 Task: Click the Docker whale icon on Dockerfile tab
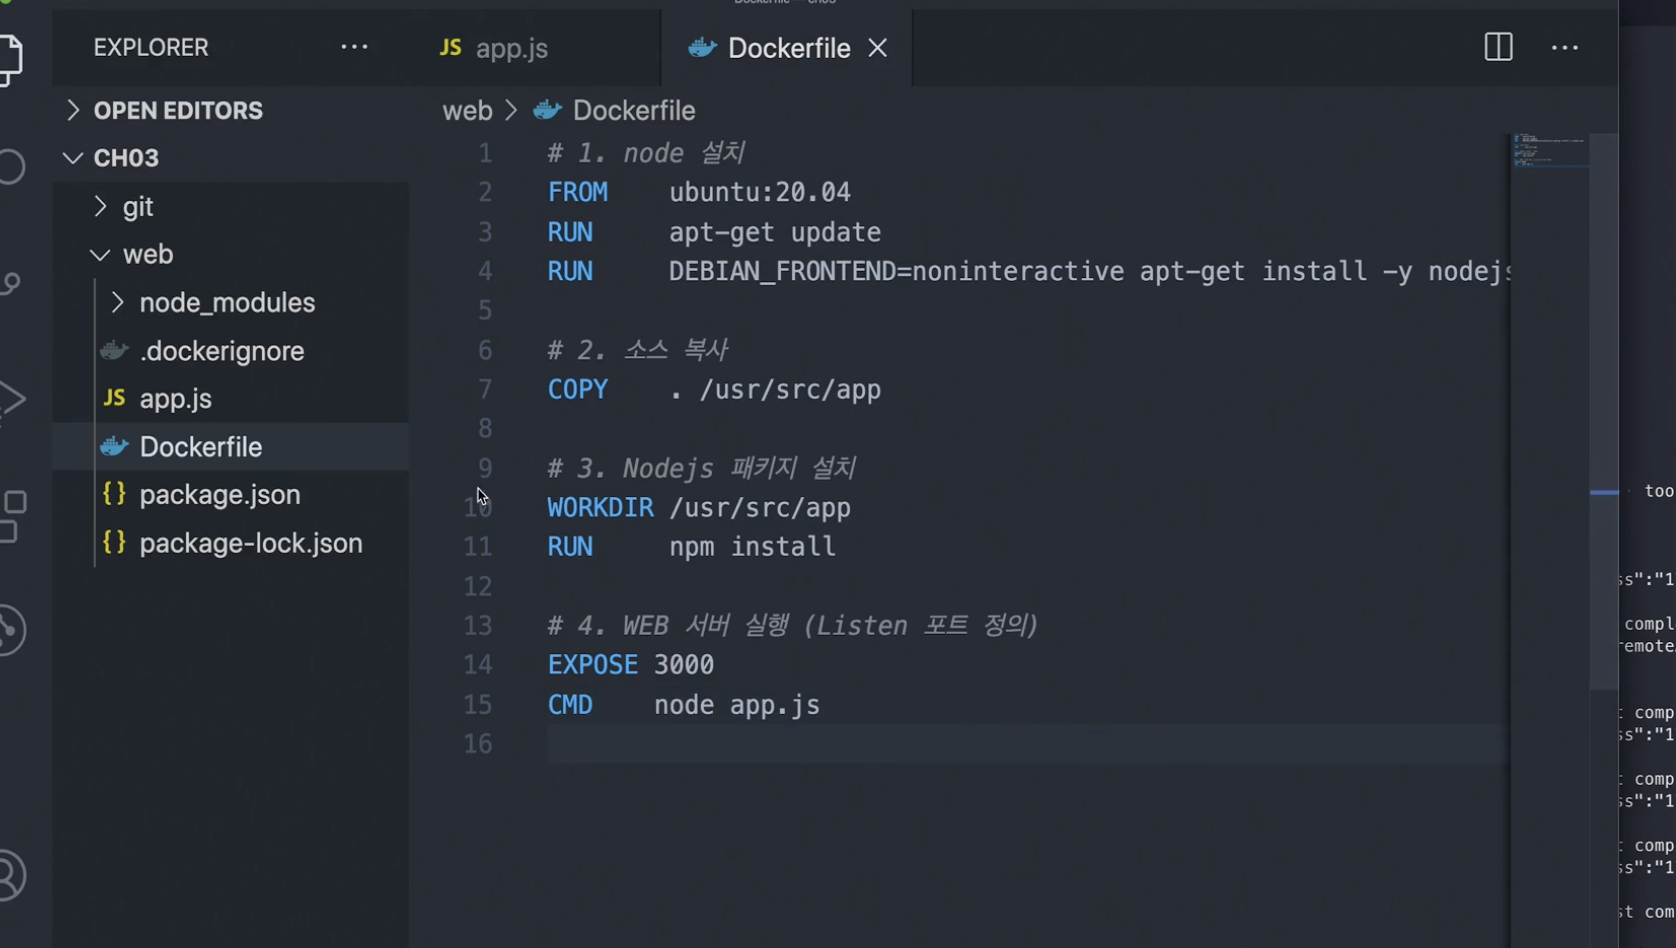[703, 48]
